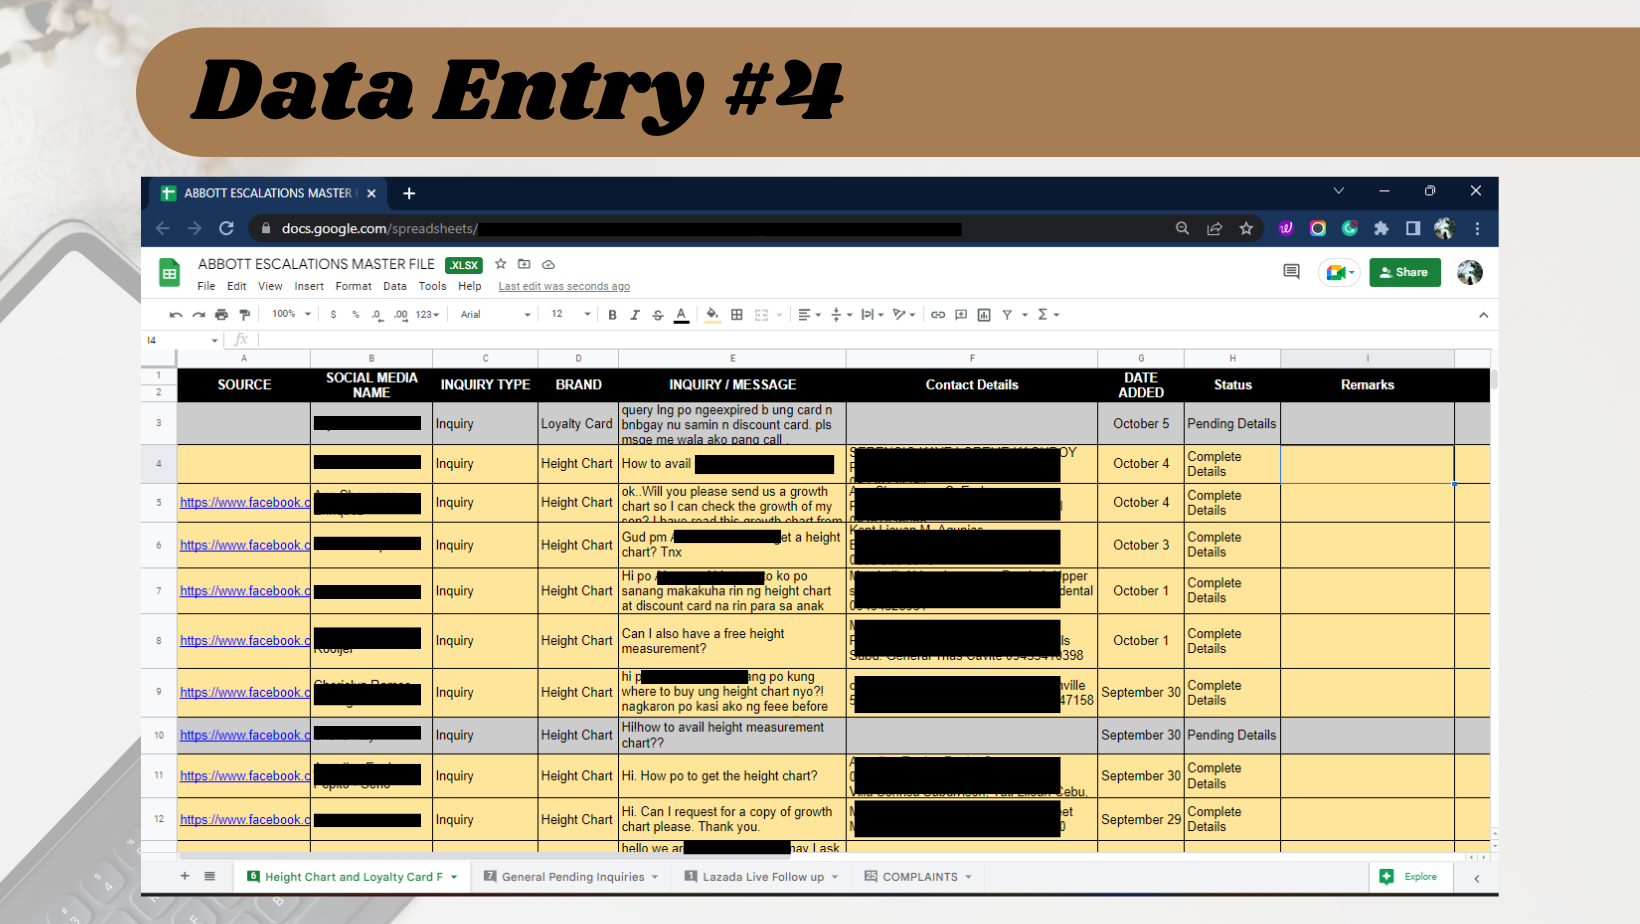Apply strikethrough formatting
The height and width of the screenshot is (924, 1640).
(x=658, y=315)
